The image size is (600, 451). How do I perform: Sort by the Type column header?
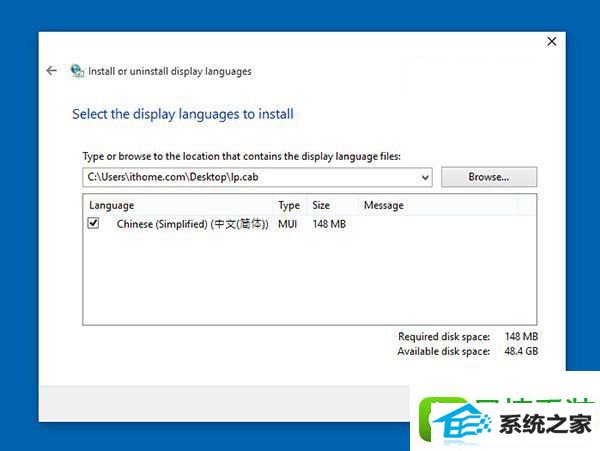pos(289,205)
